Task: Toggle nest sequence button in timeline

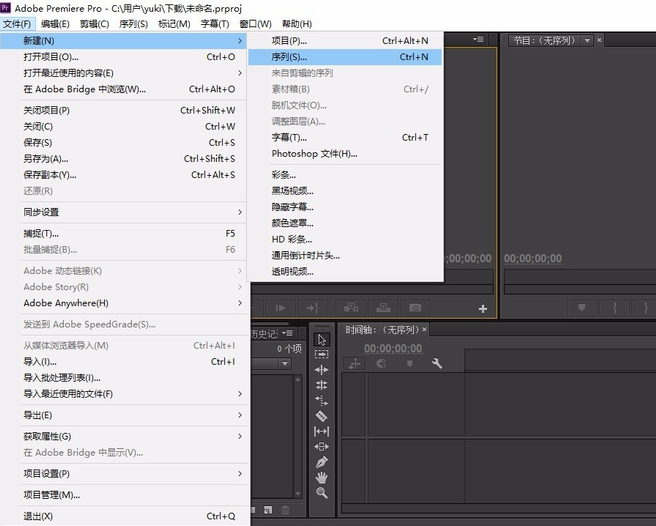Action: point(354,364)
